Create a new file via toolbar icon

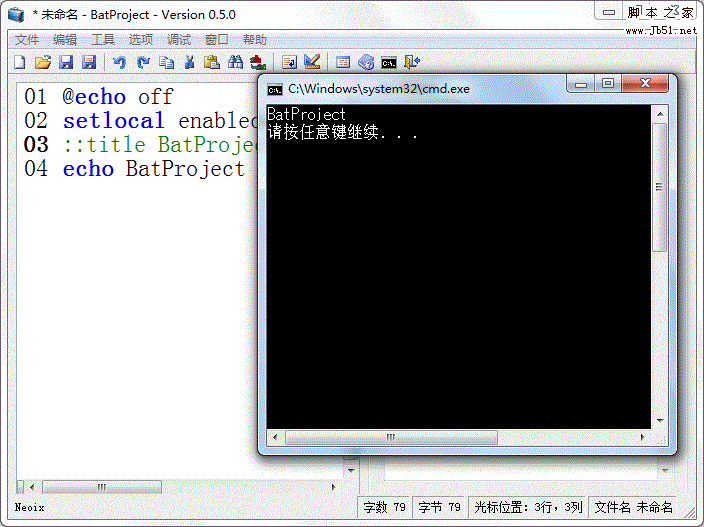20,62
